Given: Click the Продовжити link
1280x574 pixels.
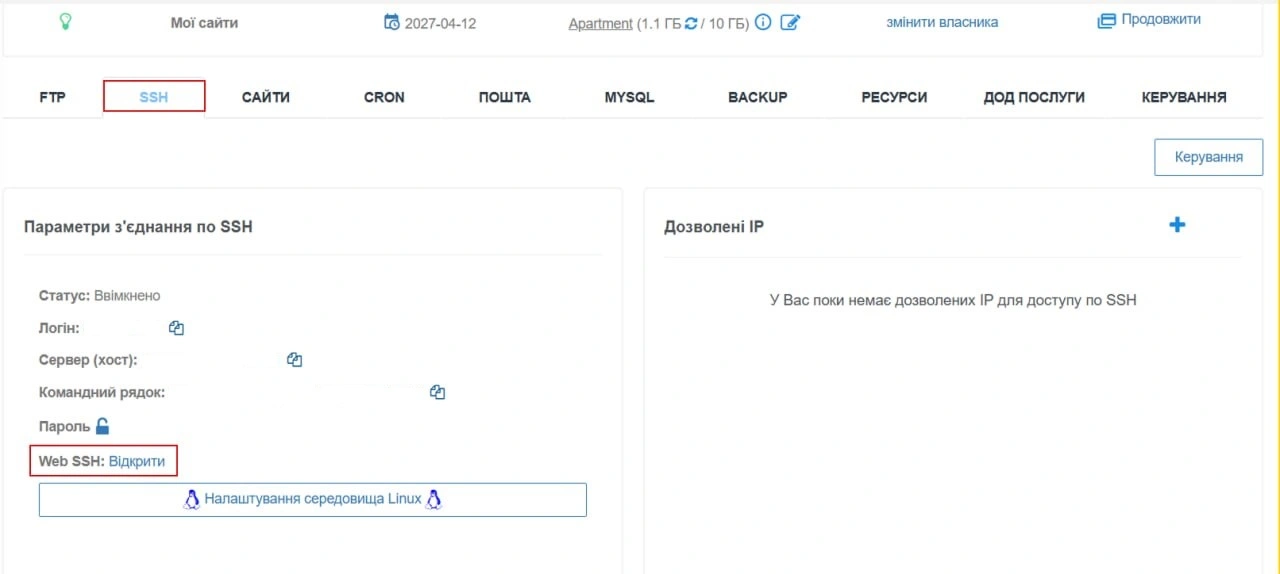Looking at the screenshot, I should 1161,19.
